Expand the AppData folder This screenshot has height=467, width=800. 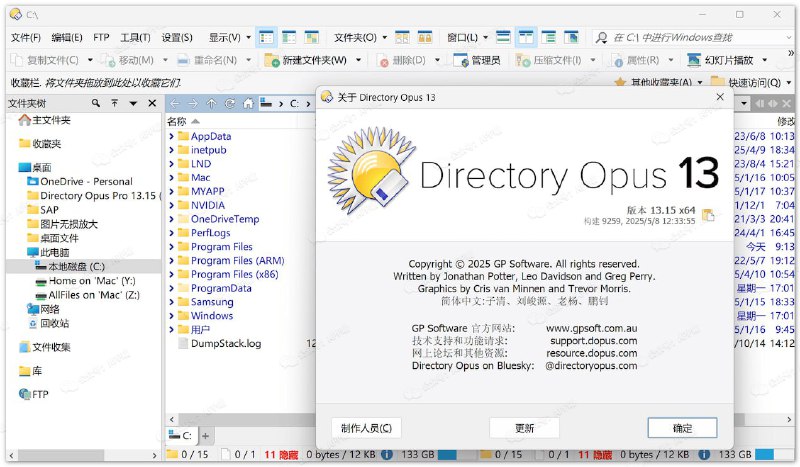coord(172,136)
